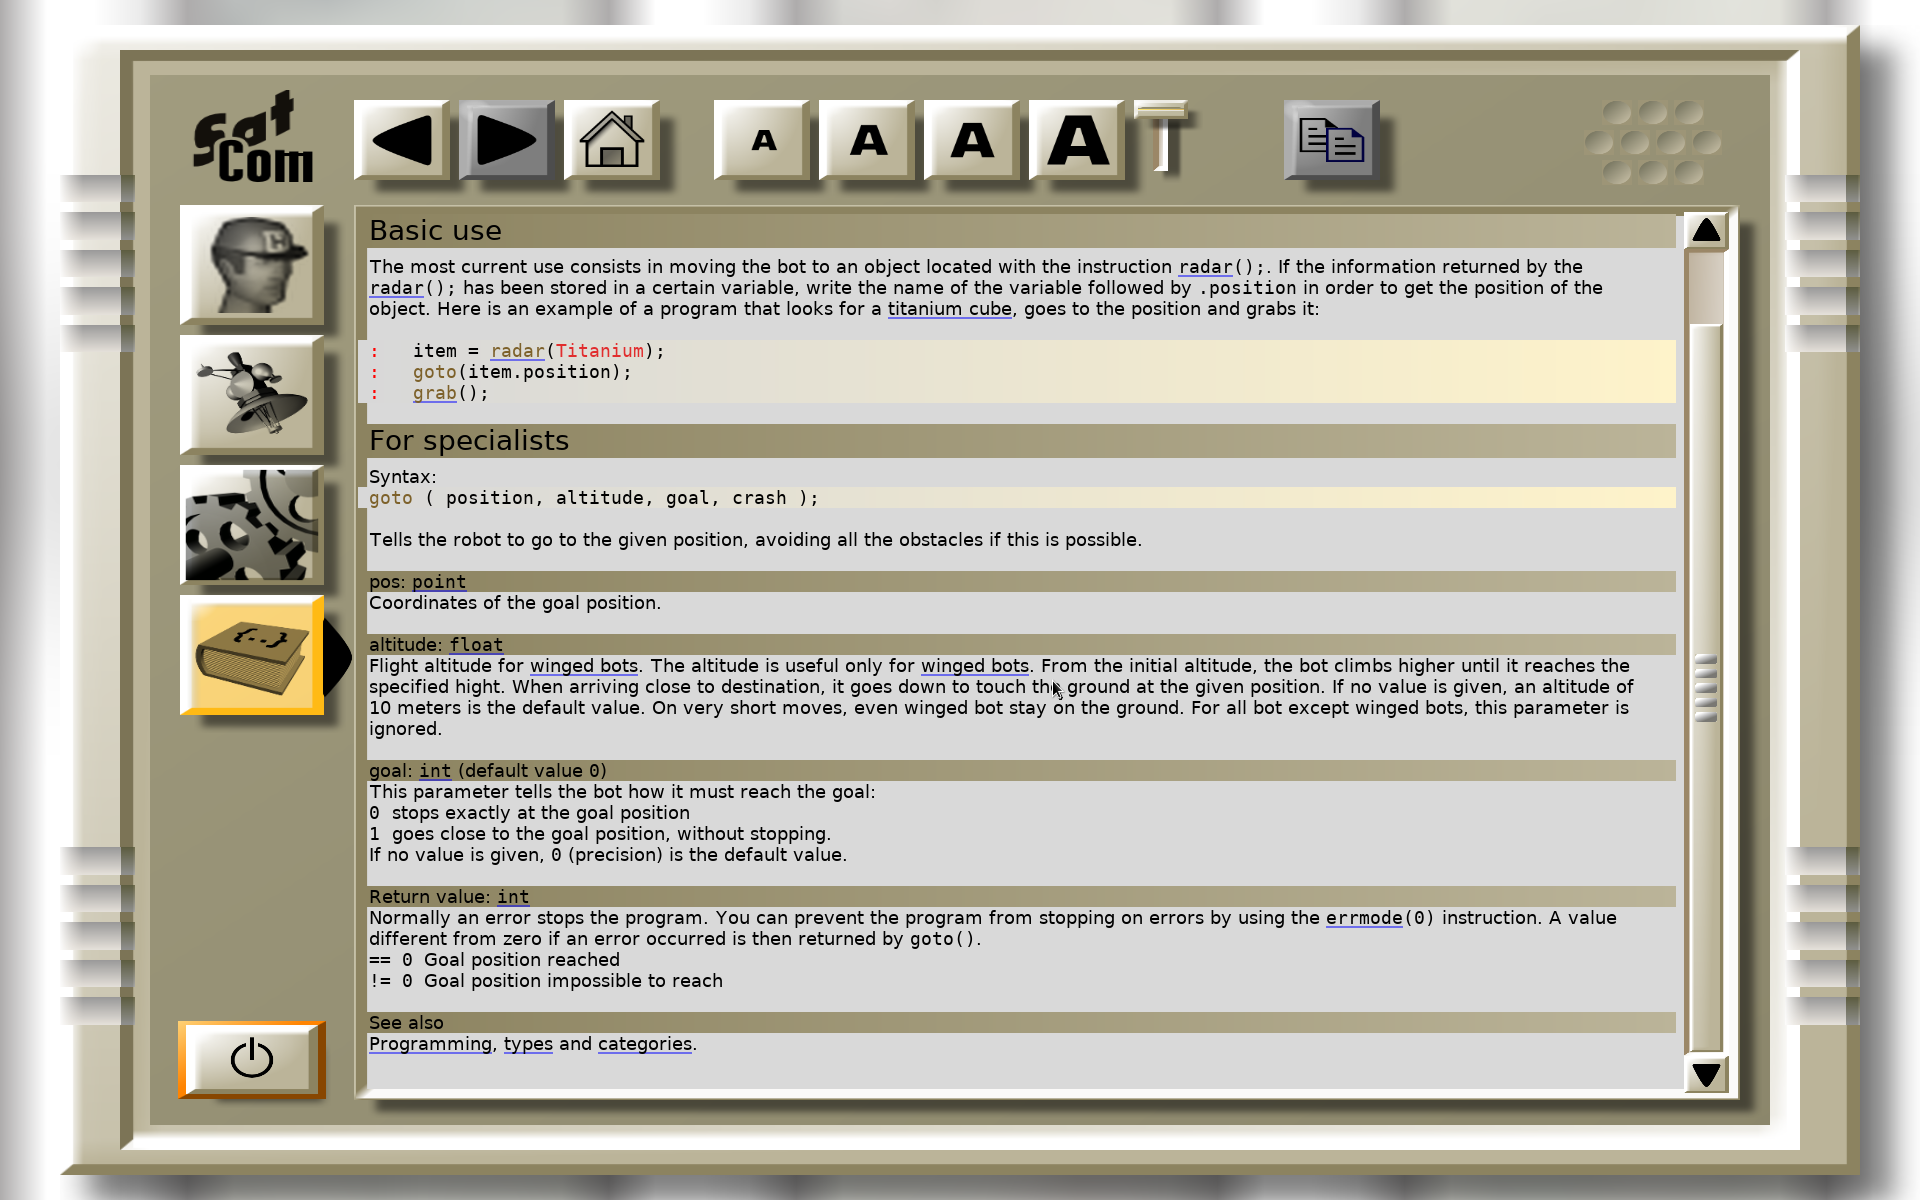Click the float type link
Viewport: 1920px width, 1200px height.
pyautogui.click(x=476, y=645)
